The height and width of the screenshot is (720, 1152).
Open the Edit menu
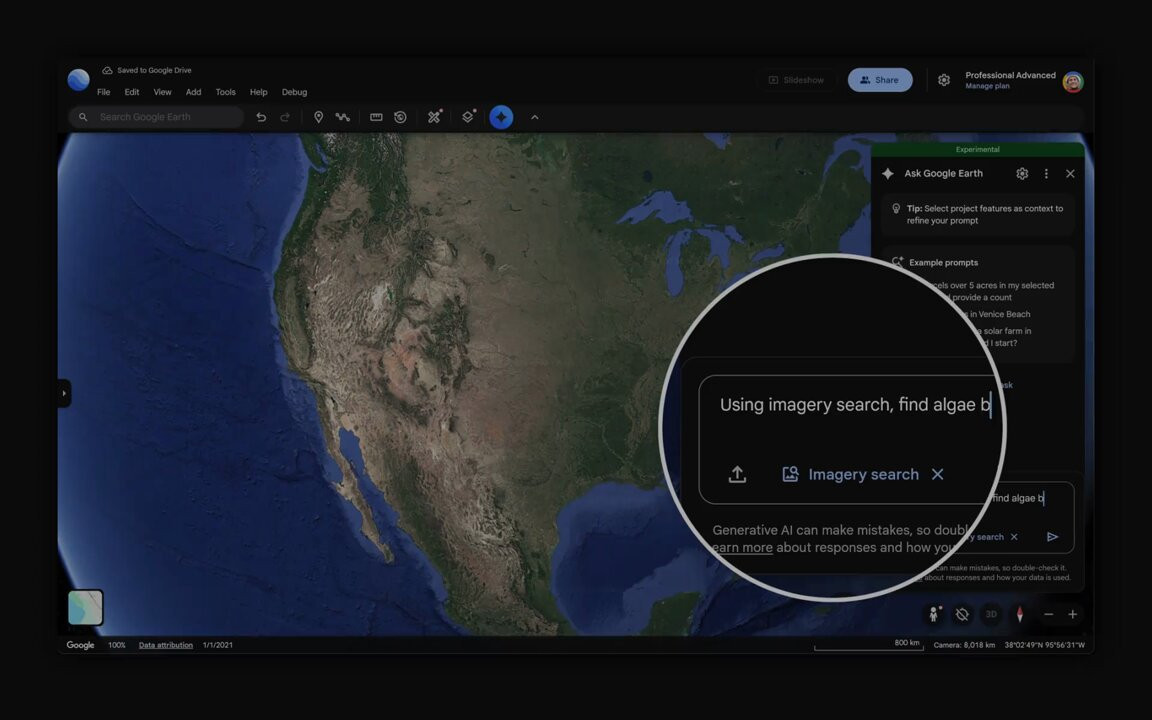pos(132,92)
